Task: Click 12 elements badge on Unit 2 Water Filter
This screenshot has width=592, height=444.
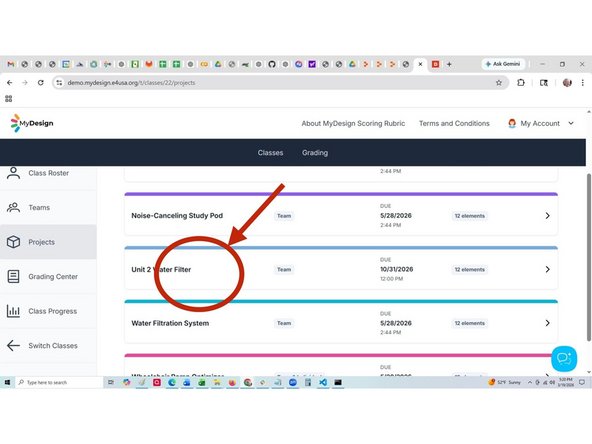Action: click(469, 270)
